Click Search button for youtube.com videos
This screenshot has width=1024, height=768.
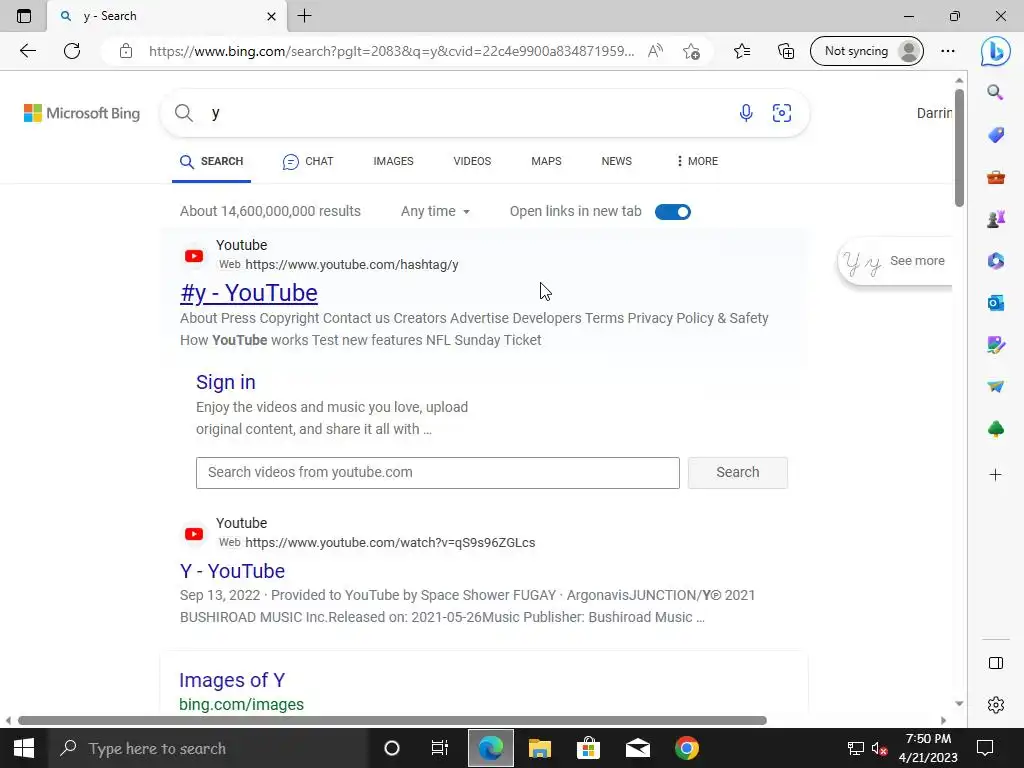pyautogui.click(x=737, y=472)
